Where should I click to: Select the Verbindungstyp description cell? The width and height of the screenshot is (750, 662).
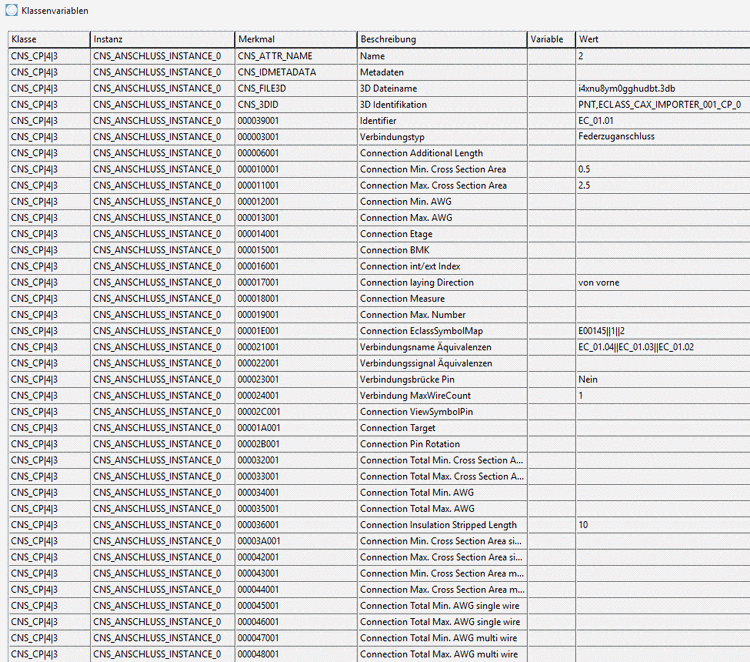point(442,137)
